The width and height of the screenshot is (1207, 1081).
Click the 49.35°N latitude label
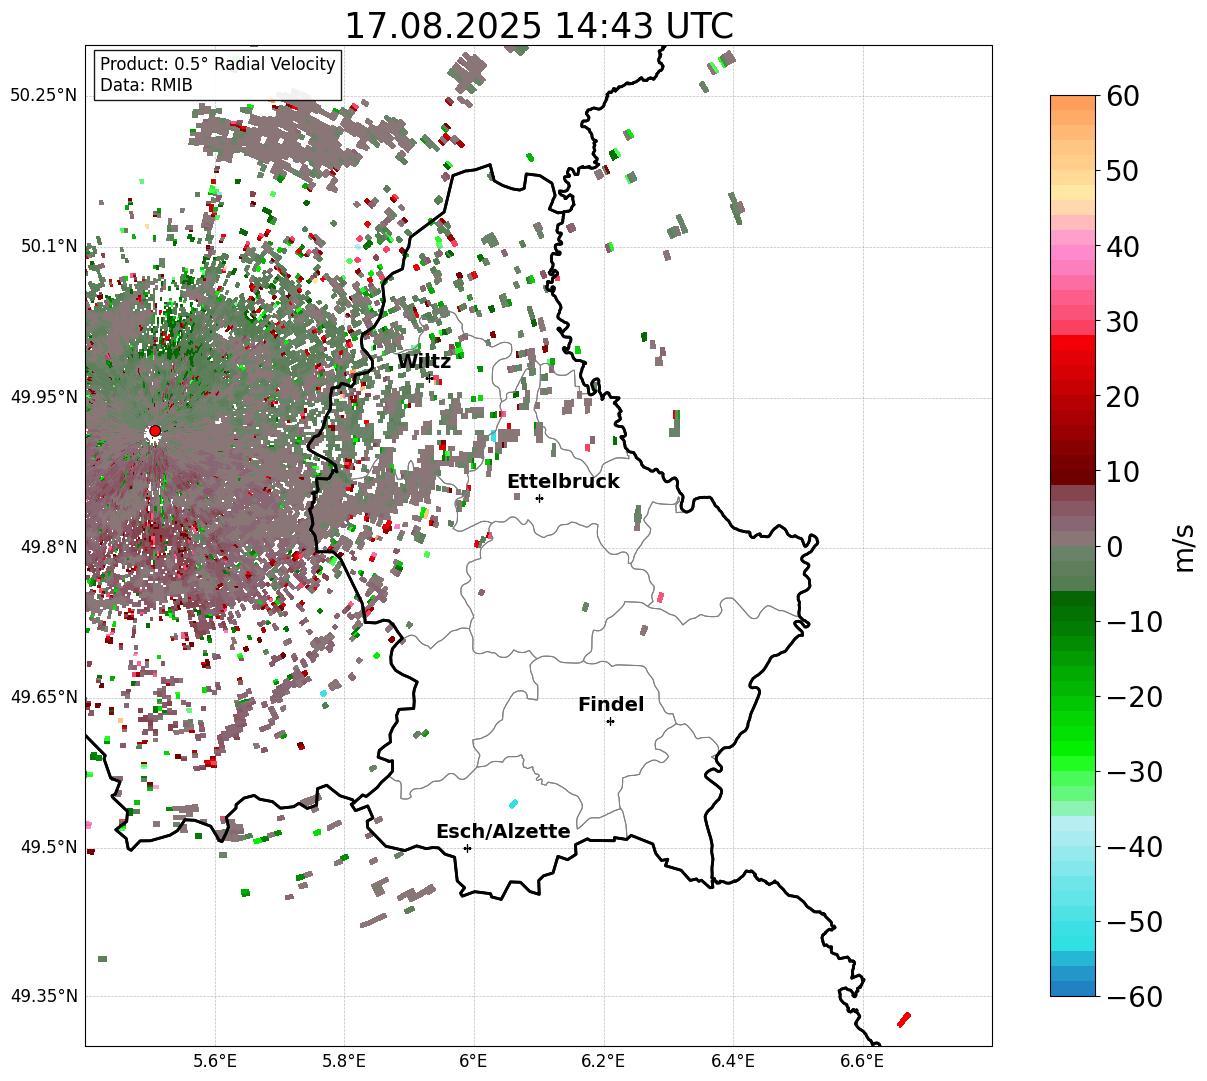point(43,996)
